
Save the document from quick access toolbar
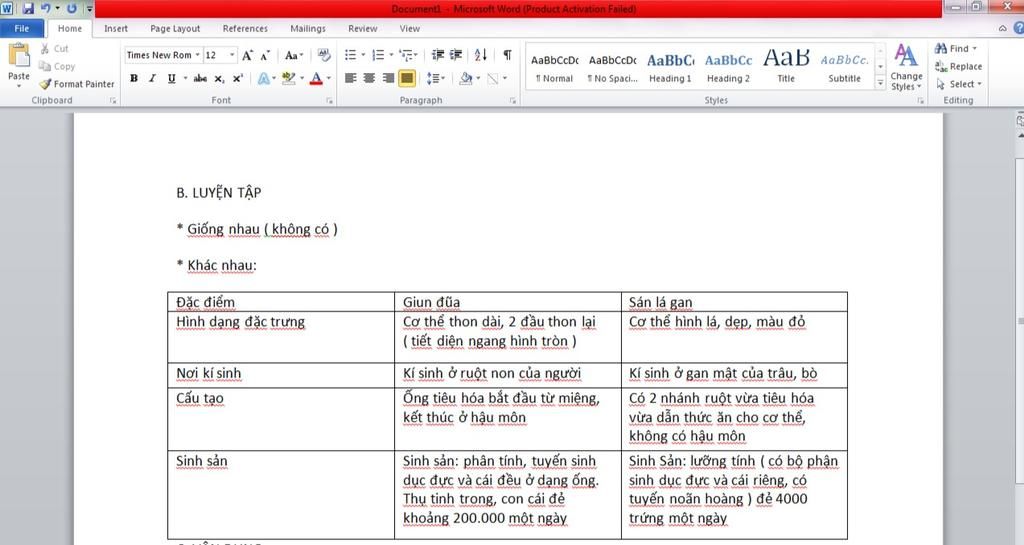(27, 8)
